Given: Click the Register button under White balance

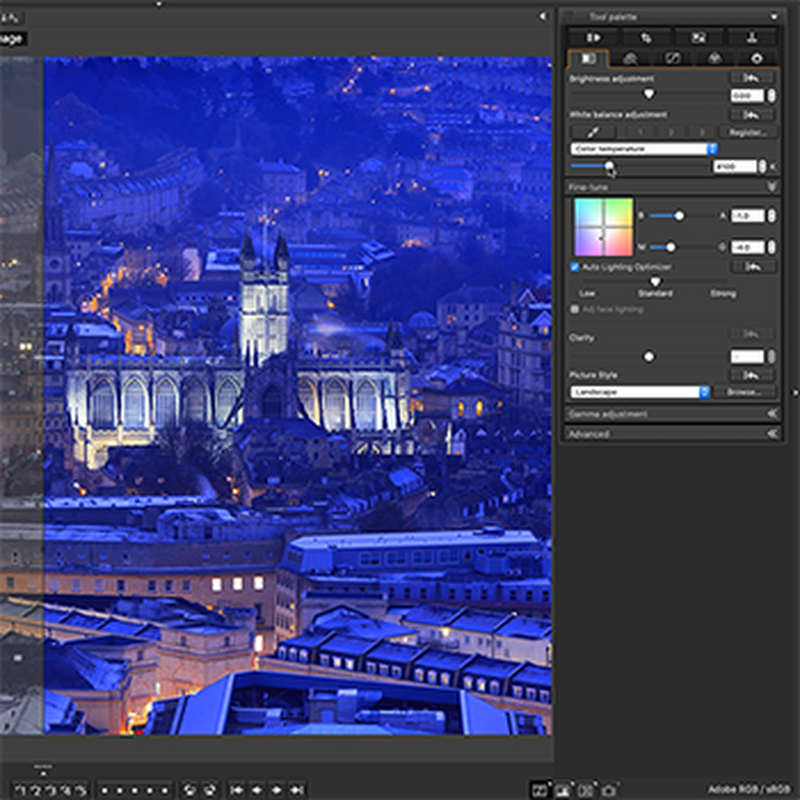Looking at the screenshot, I should point(749,131).
